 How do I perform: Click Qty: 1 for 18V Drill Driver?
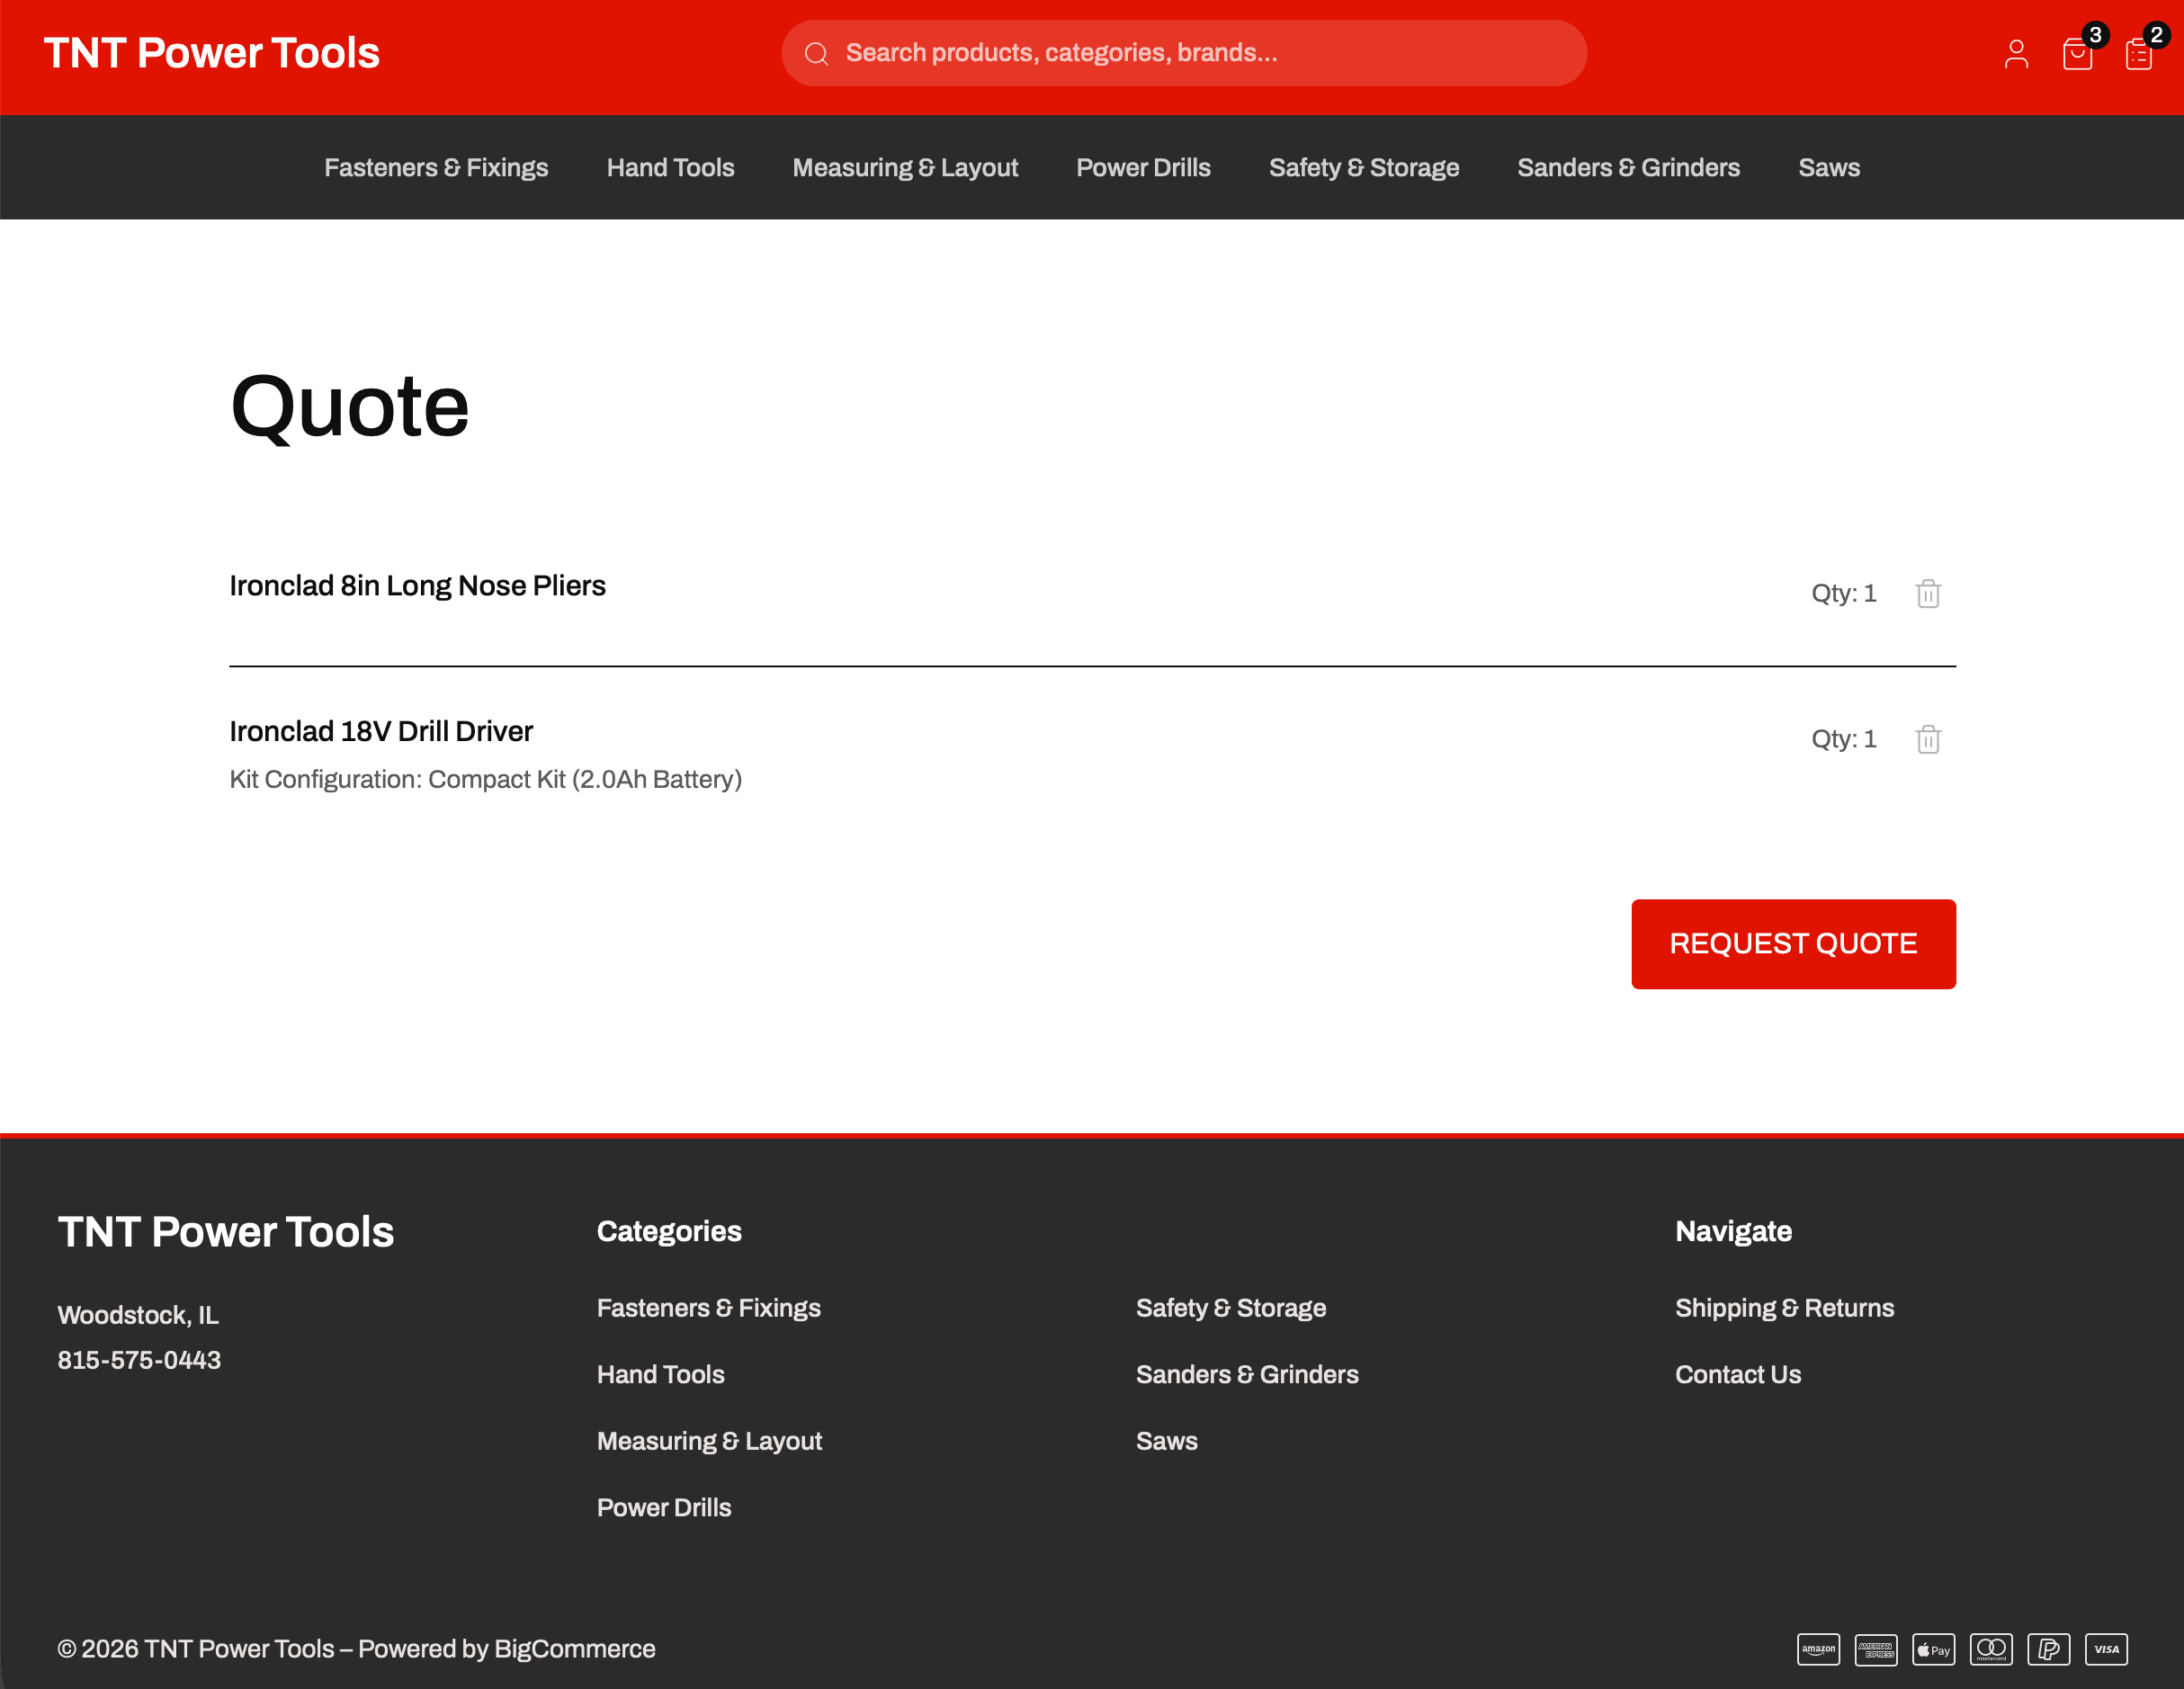tap(1843, 739)
